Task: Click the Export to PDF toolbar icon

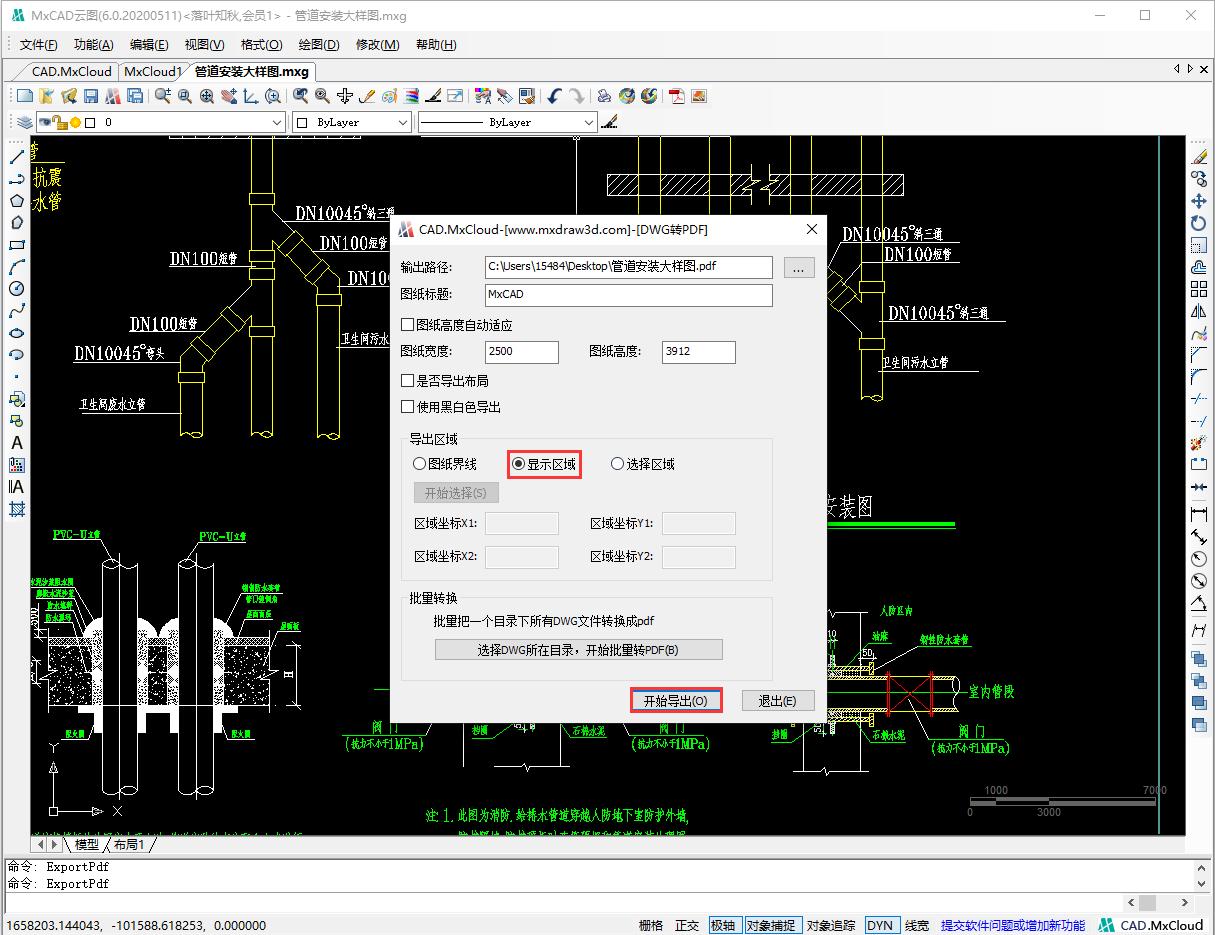Action: tap(676, 96)
